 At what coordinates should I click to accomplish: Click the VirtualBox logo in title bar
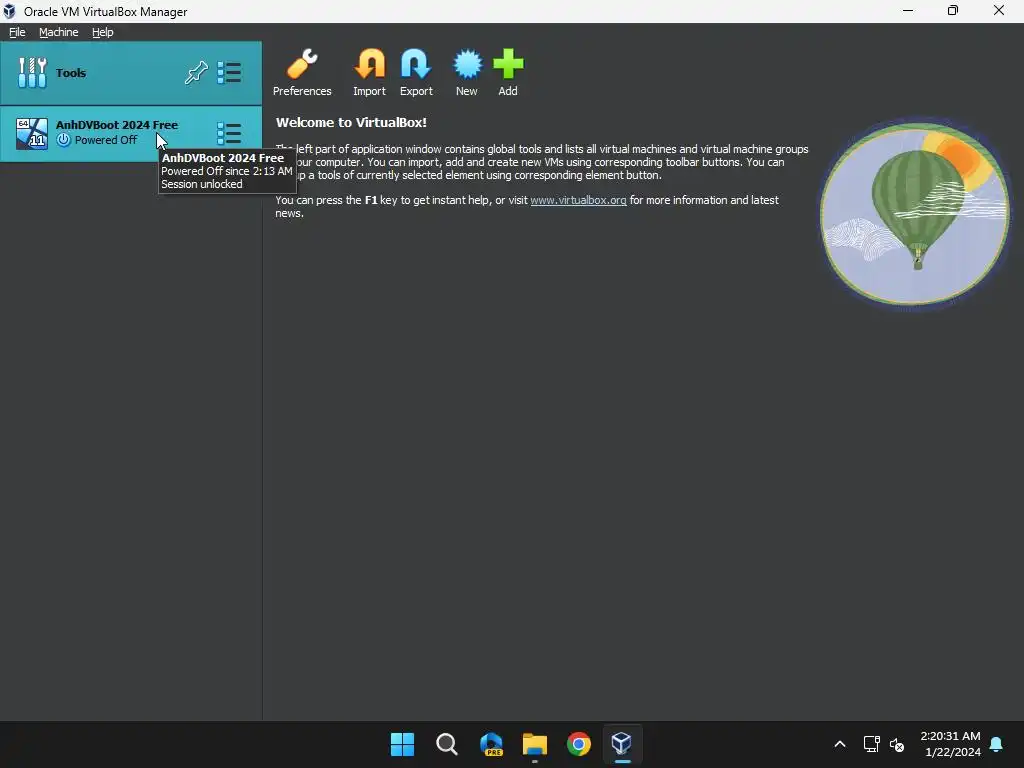point(9,11)
